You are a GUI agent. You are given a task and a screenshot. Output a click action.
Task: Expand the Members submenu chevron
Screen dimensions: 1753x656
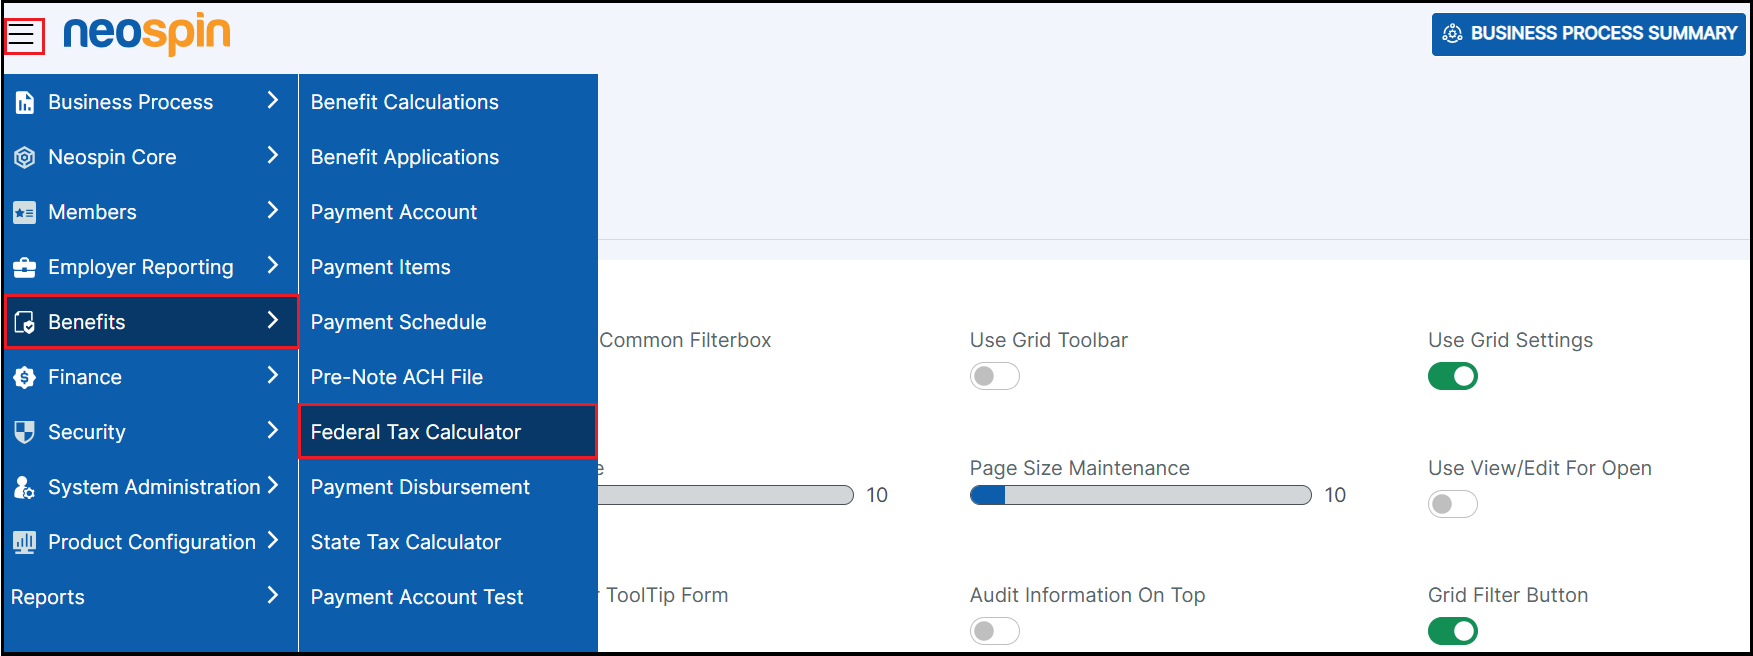[272, 210]
